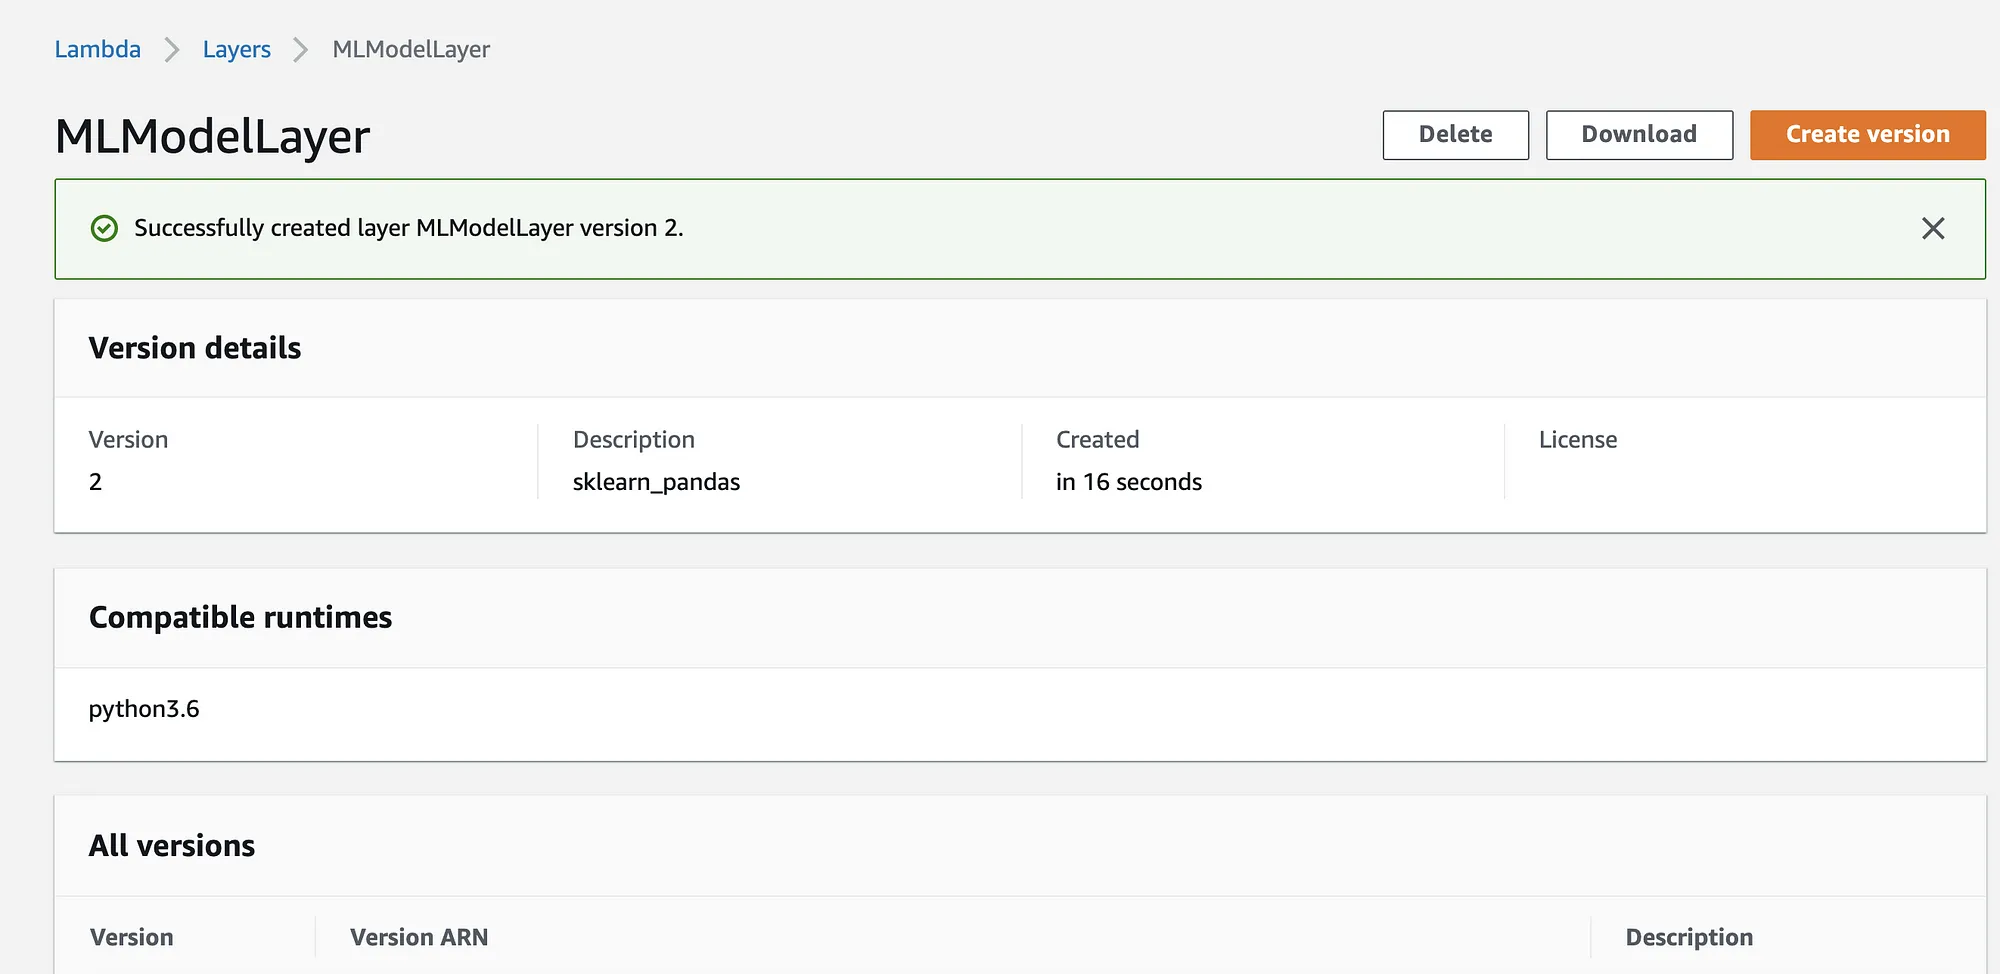Screen dimensions: 2000x974
Task: Click the MLModelLayer page heading
Action: coord(212,137)
